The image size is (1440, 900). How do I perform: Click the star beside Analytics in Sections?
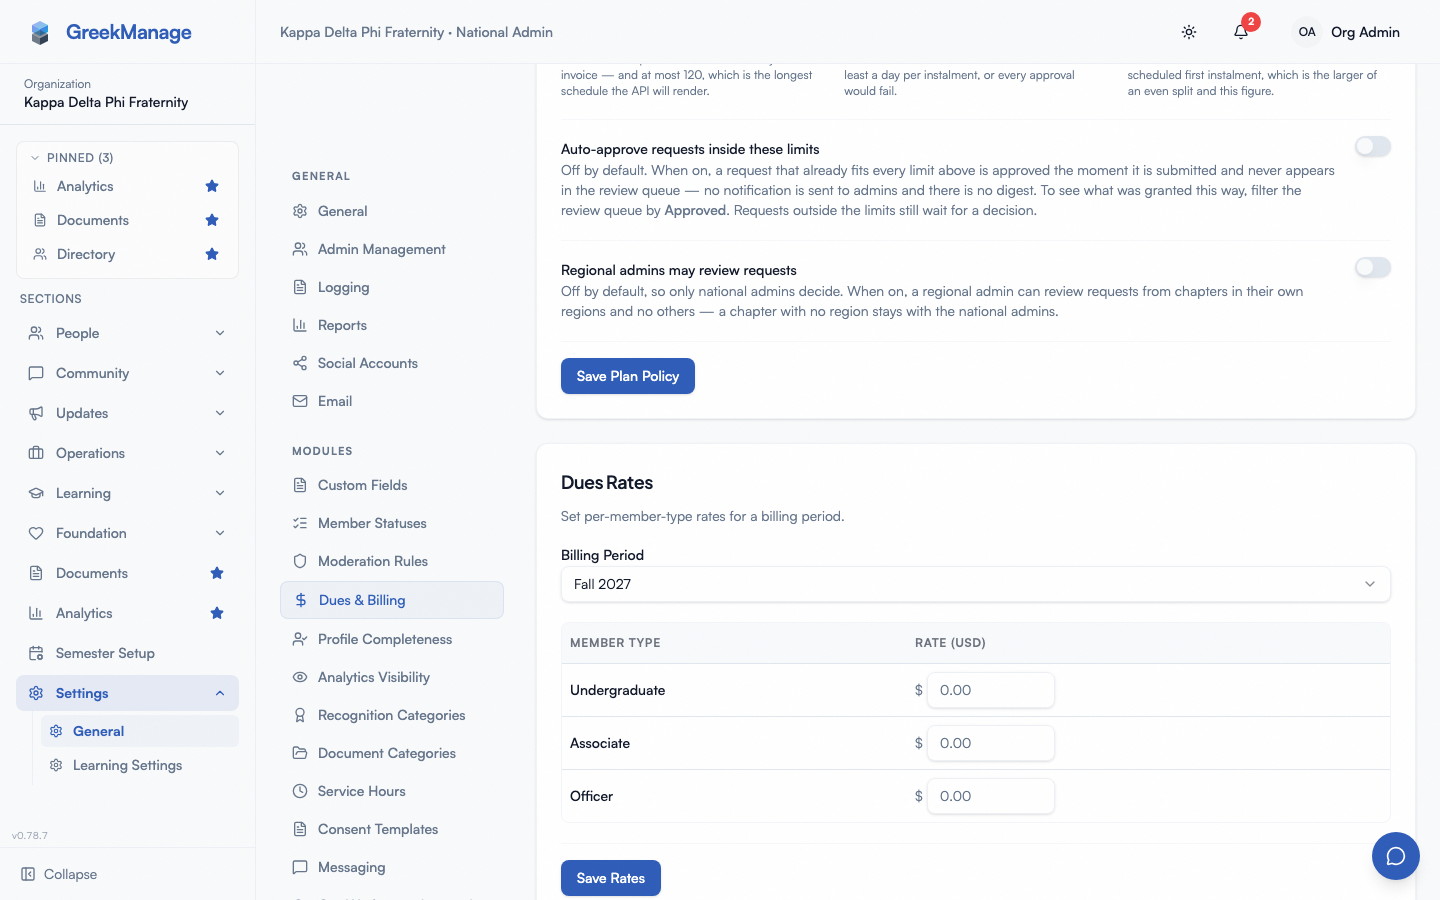[x=217, y=613]
